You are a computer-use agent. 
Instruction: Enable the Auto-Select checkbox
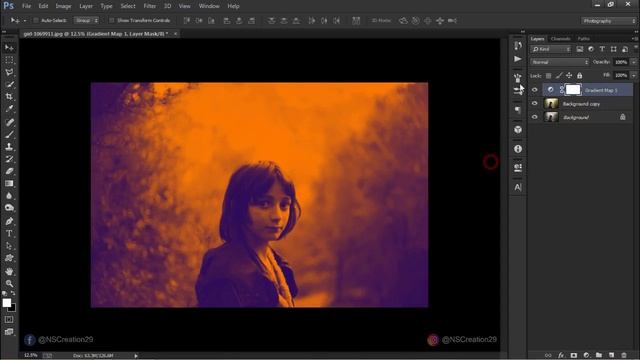pyautogui.click(x=36, y=20)
